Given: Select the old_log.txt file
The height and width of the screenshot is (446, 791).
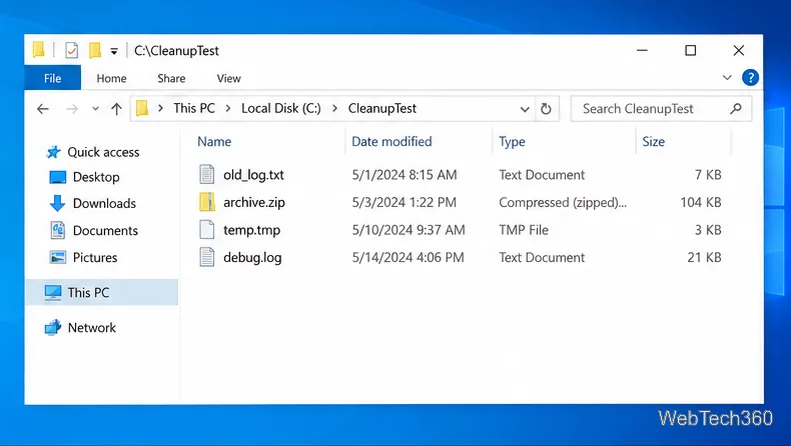Looking at the screenshot, I should tap(253, 175).
